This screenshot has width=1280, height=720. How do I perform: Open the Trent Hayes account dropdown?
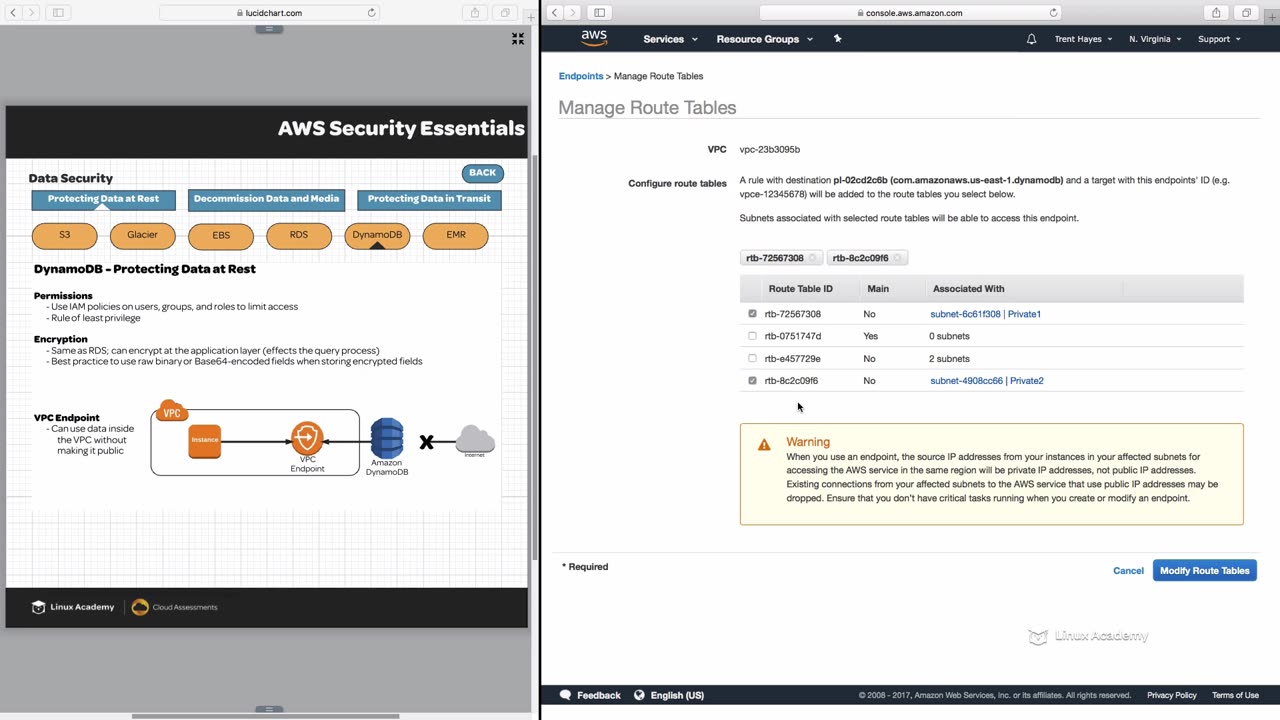tap(1083, 39)
